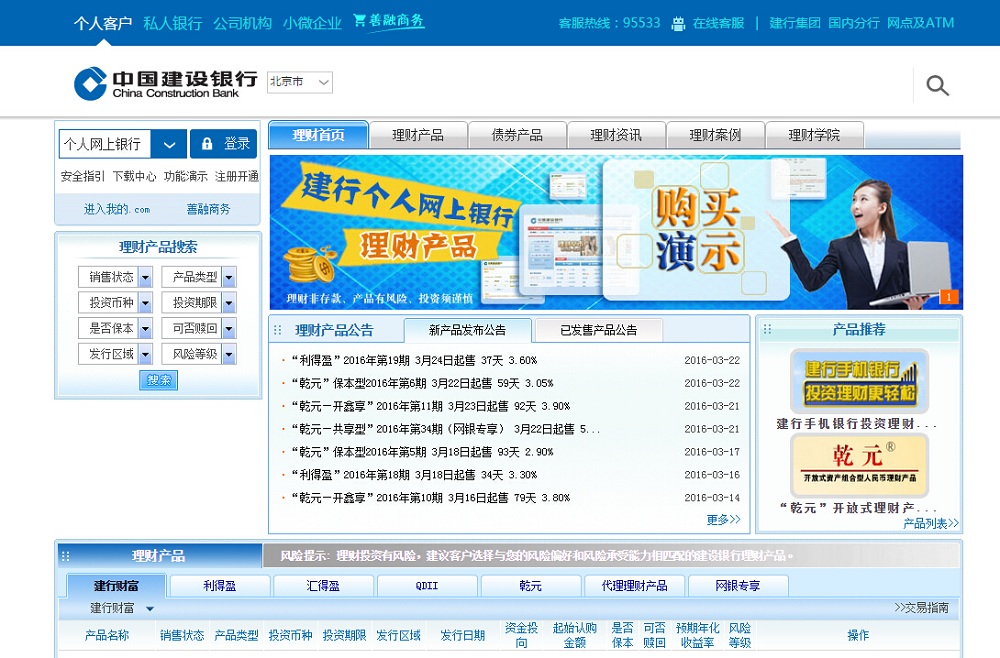The image size is (1000, 658).
Task: Click the 乾元 open-end product thumbnail
Action: pos(859,465)
